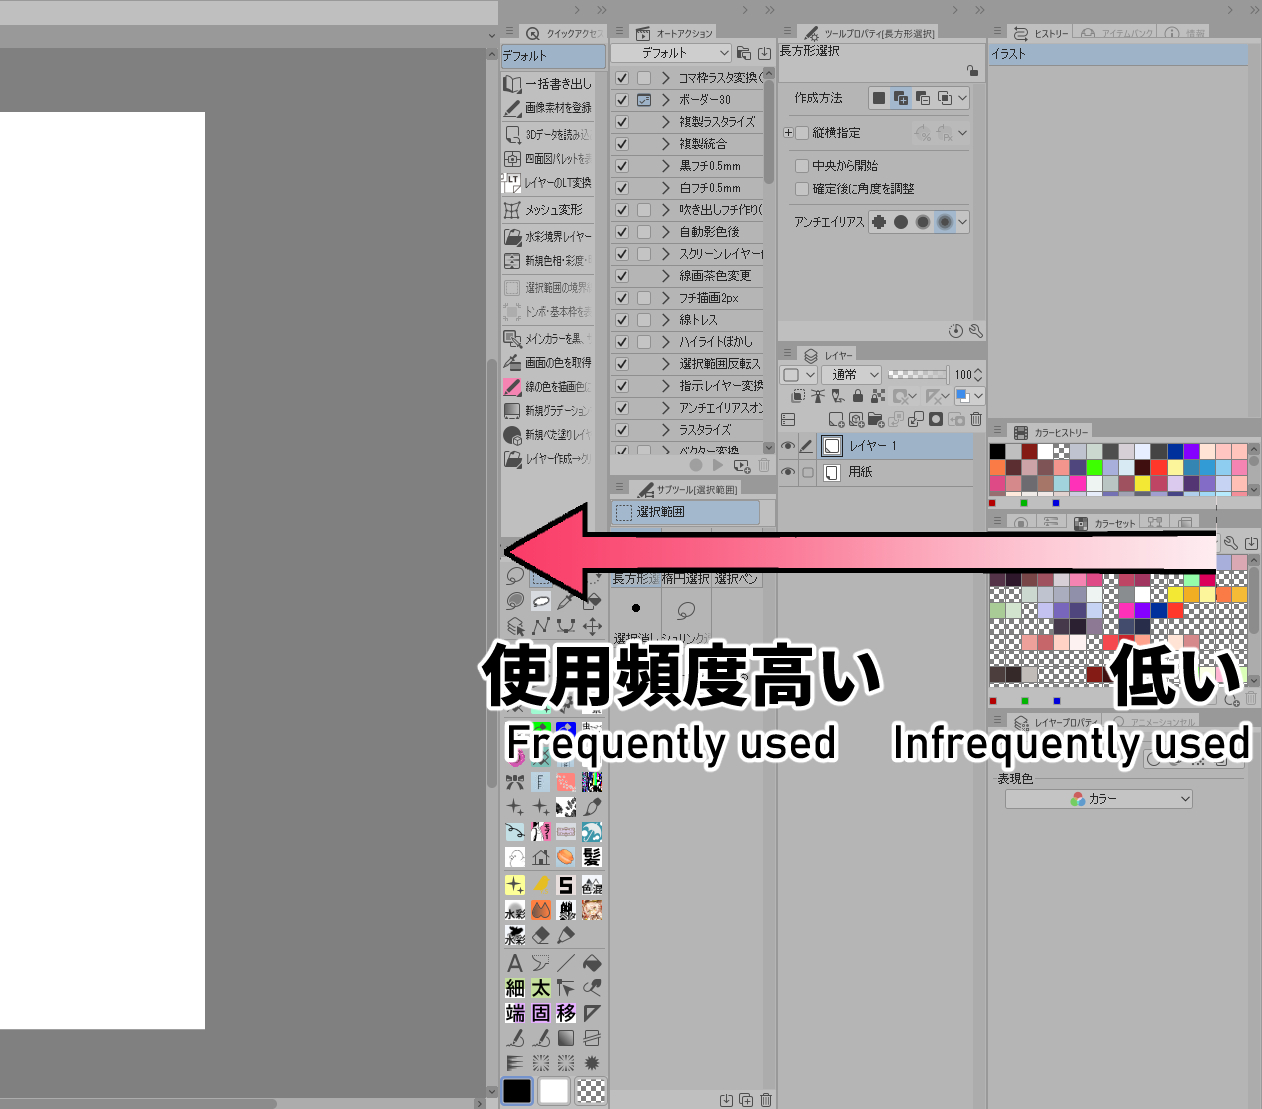1262x1109 pixels.
Task: Expand the 線トレス auto action
Action: click(665, 320)
